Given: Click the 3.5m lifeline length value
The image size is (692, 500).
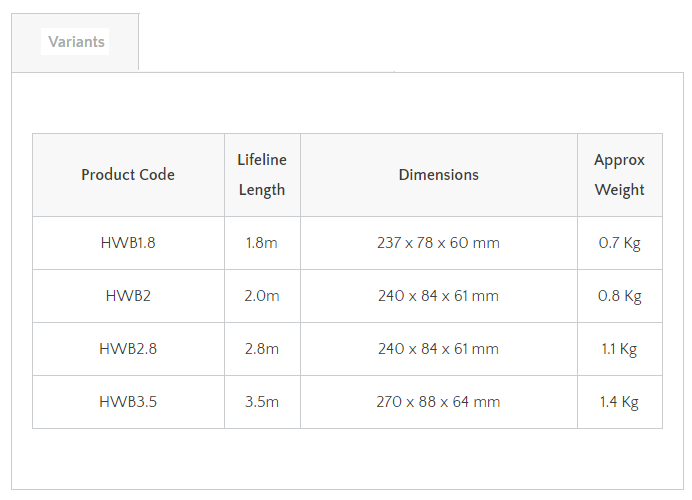Looking at the screenshot, I should coord(261,402).
